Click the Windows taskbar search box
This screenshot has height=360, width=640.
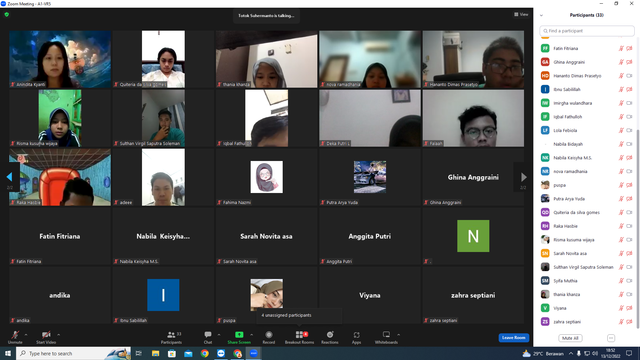pyautogui.click(x=73, y=353)
